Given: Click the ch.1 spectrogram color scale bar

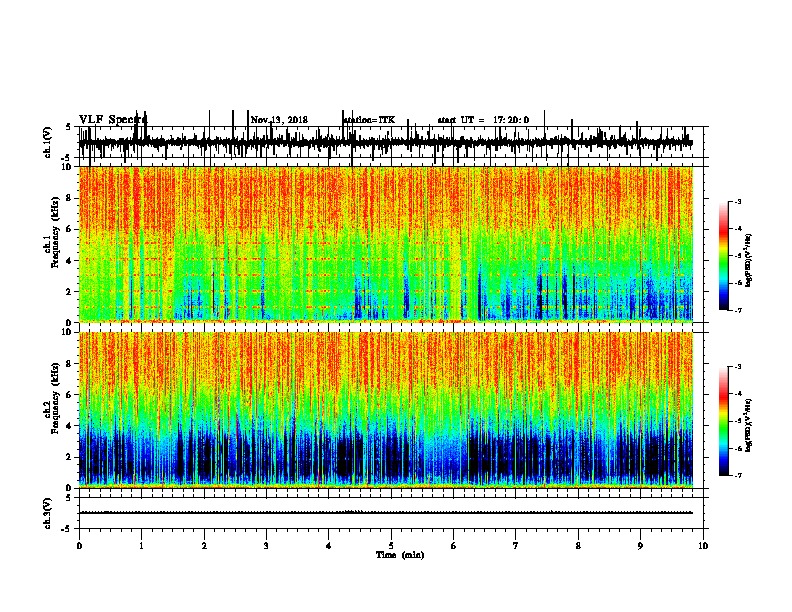Looking at the screenshot, I should coord(723,256).
